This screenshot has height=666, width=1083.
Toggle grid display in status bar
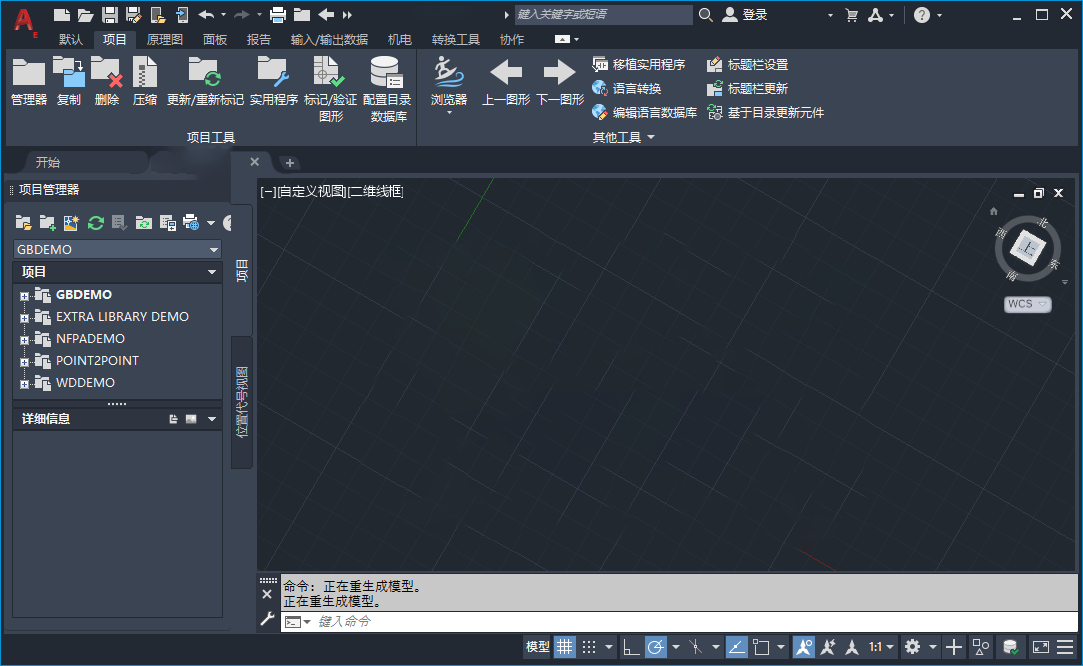(564, 647)
